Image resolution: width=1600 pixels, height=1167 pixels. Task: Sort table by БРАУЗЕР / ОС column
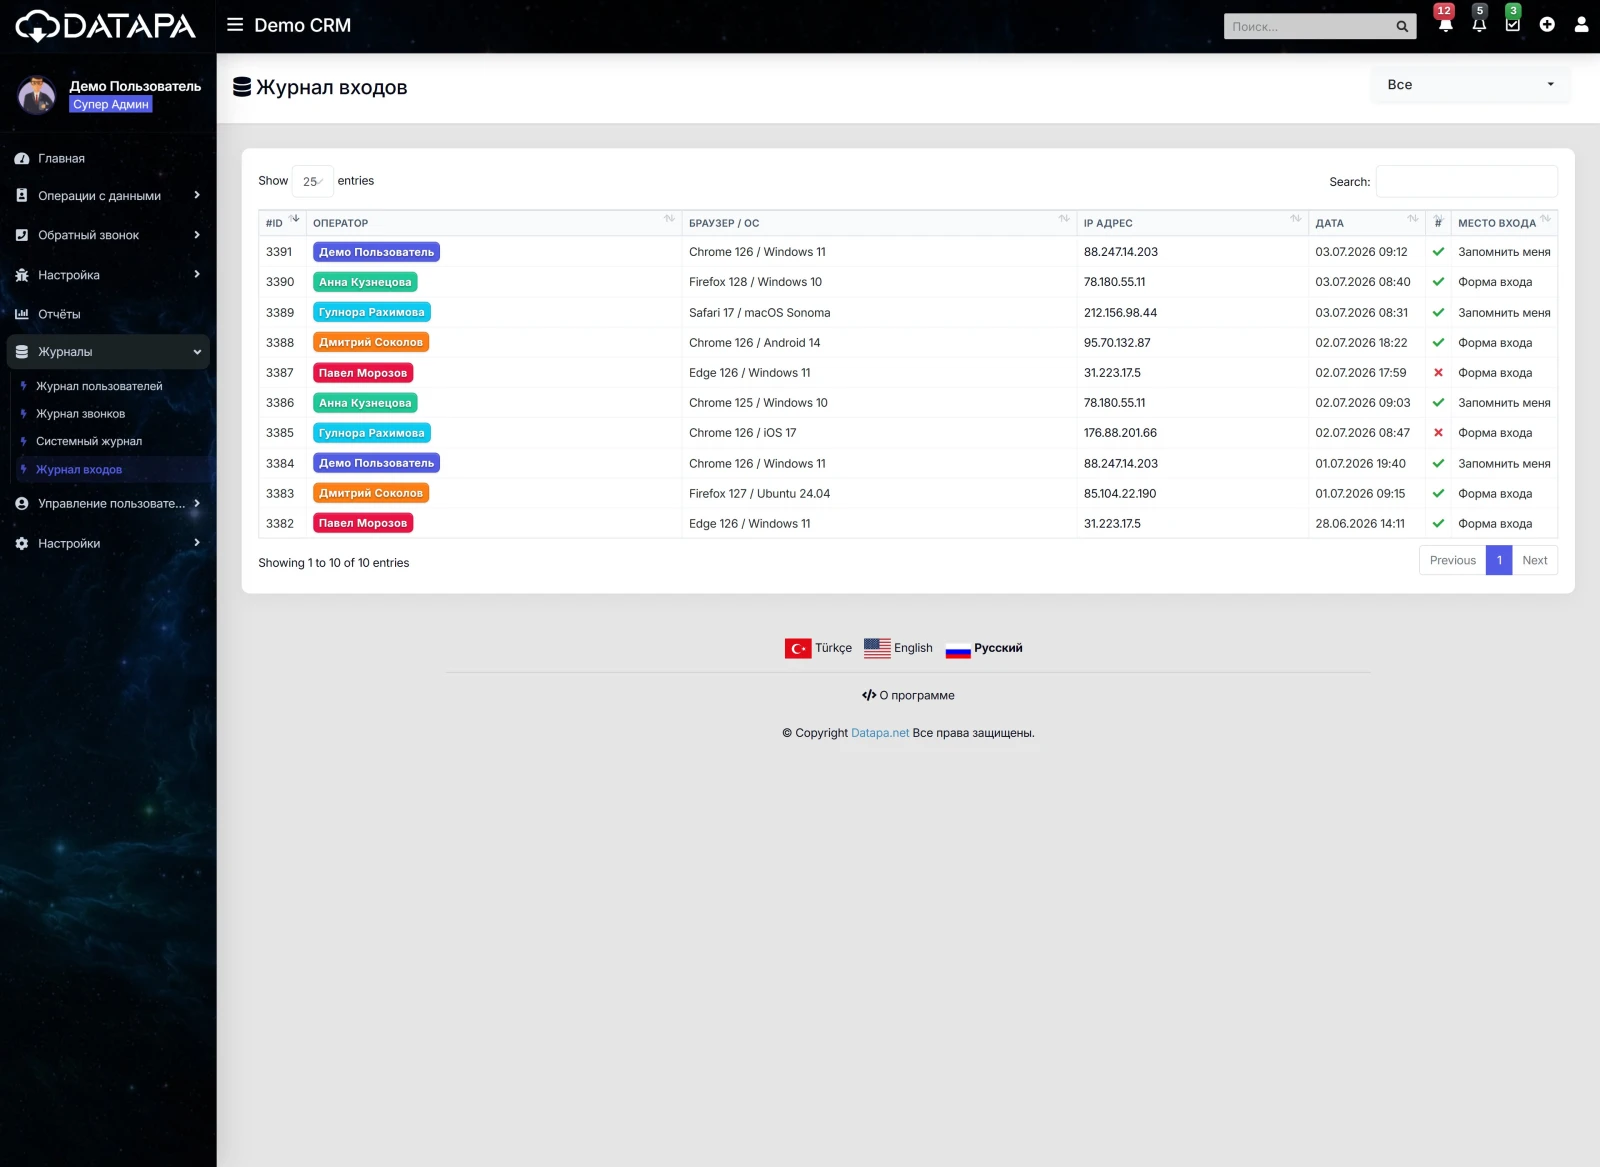(879, 223)
